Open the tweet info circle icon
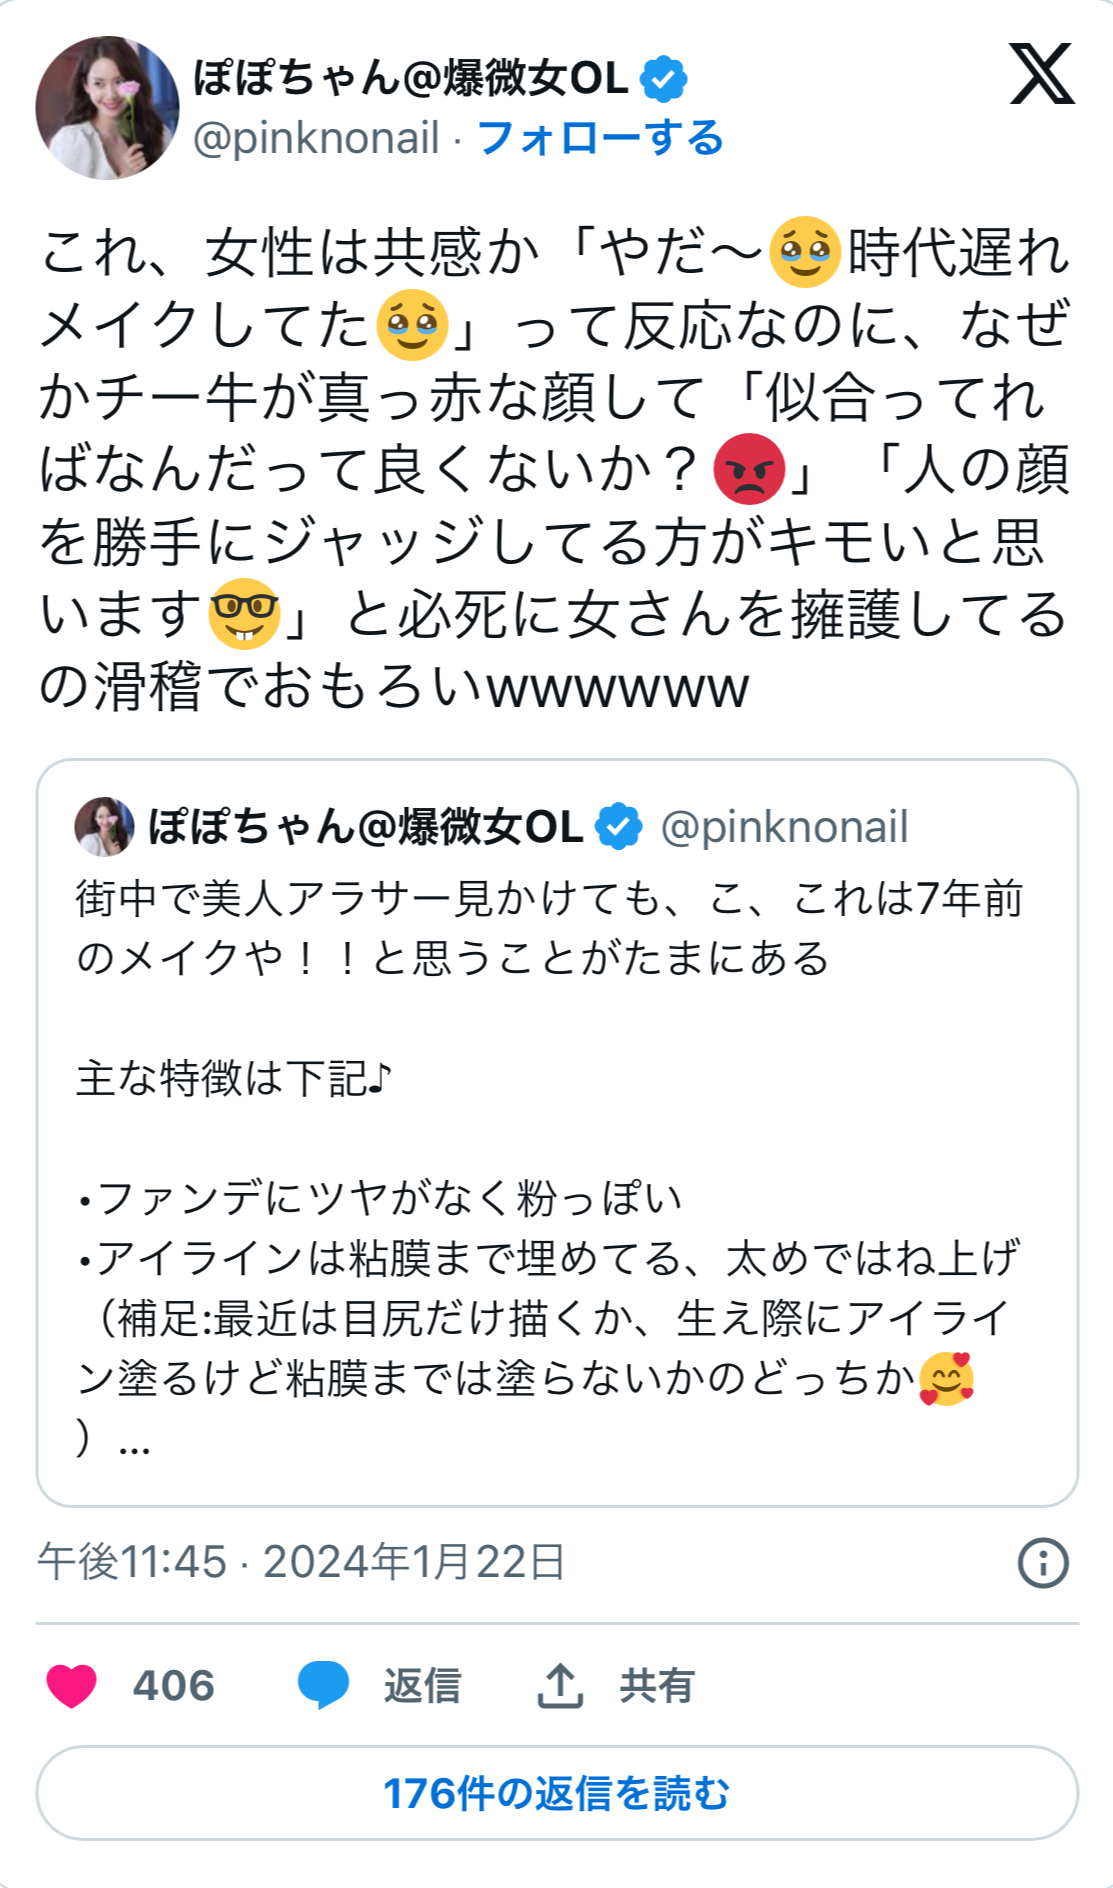The height and width of the screenshot is (1888, 1113). [1043, 1562]
